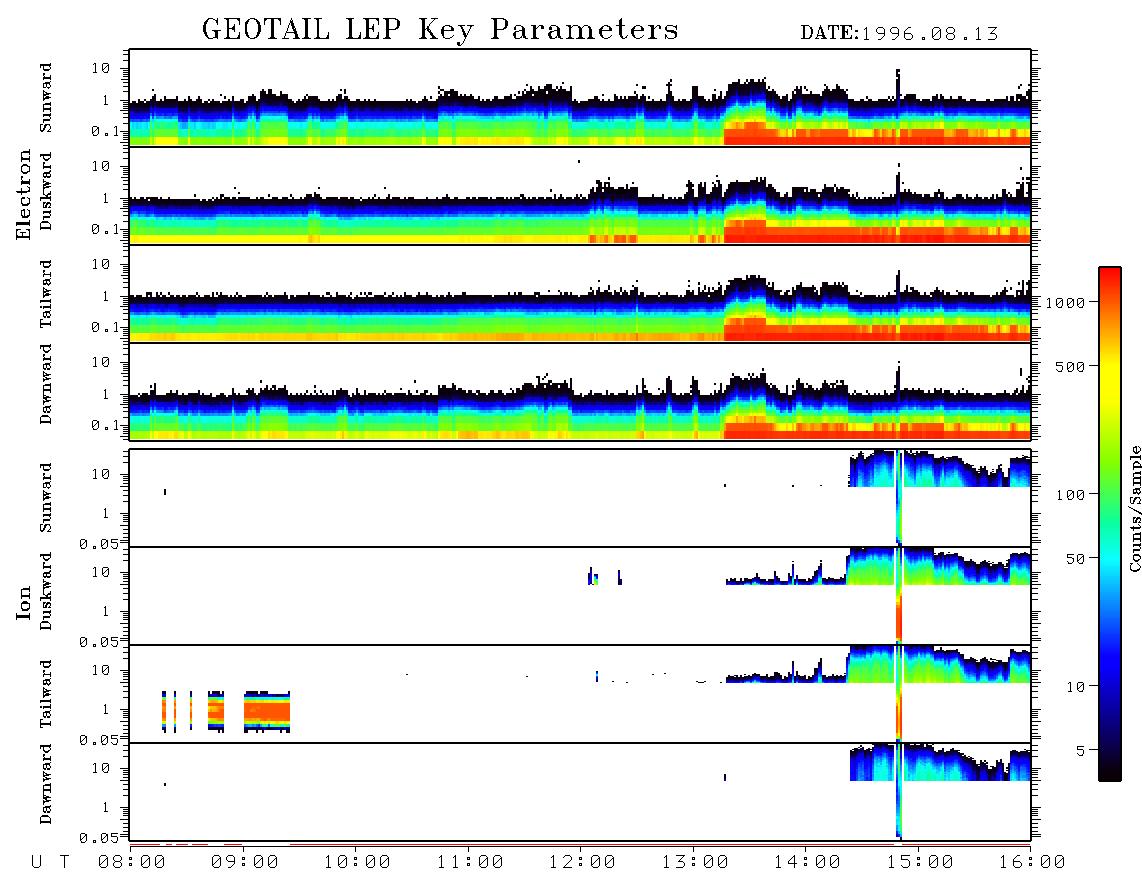Click the "DATE:1996.08.13" label
Screen dimensions: 1142x880
click(899, 33)
